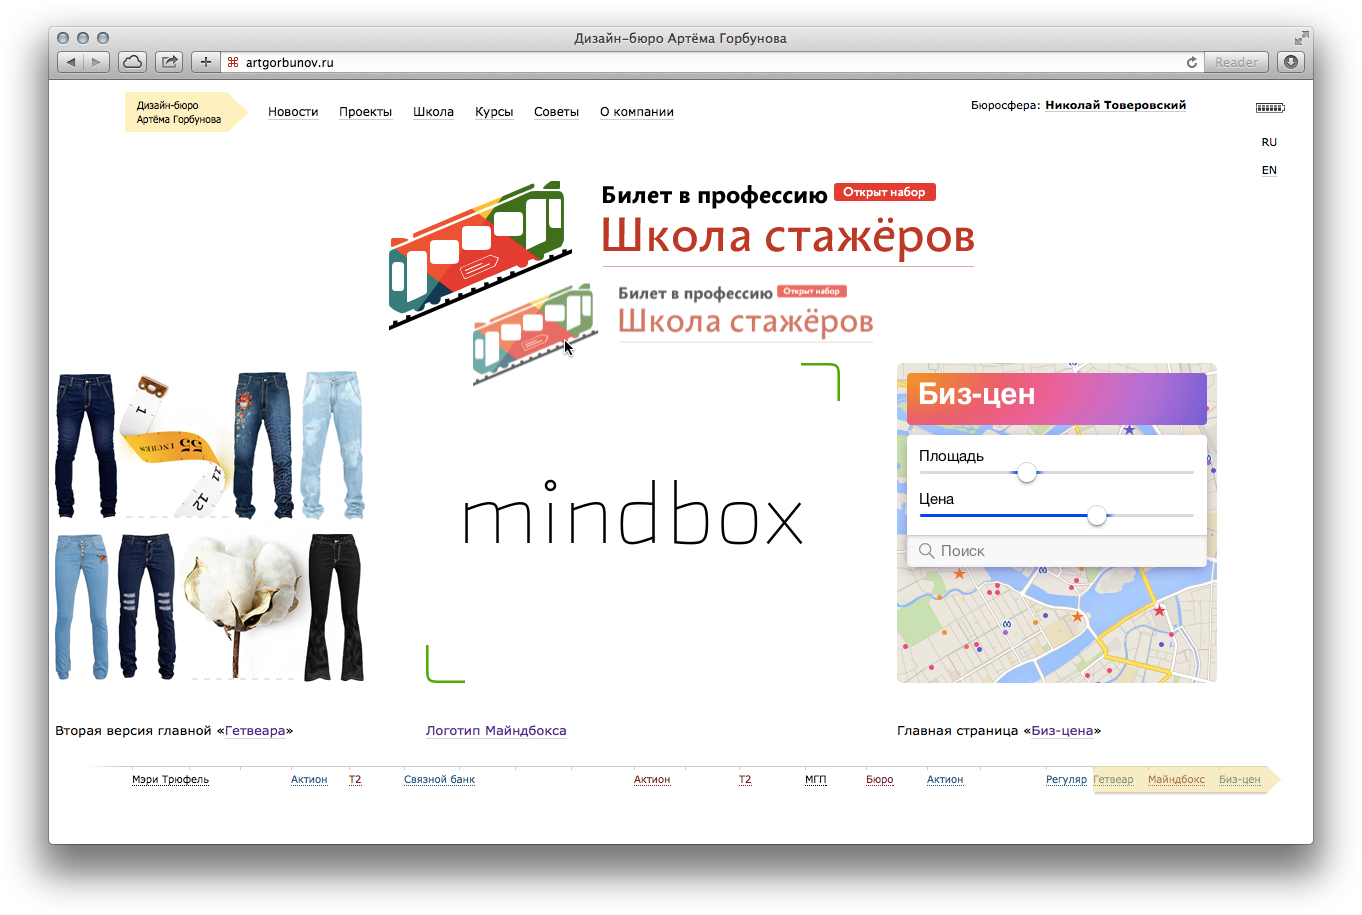This screenshot has width=1362, height=915.
Task: Click the Reader button in address bar
Action: tap(1236, 62)
